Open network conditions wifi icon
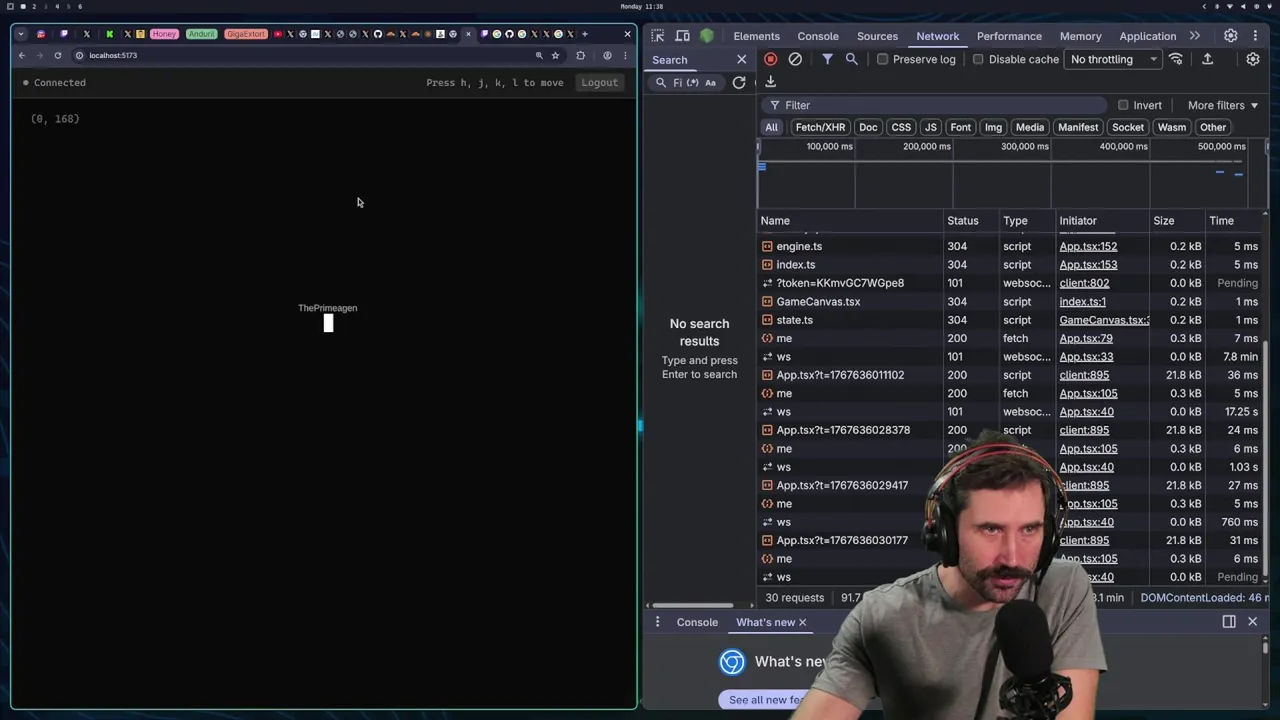 (x=1176, y=59)
